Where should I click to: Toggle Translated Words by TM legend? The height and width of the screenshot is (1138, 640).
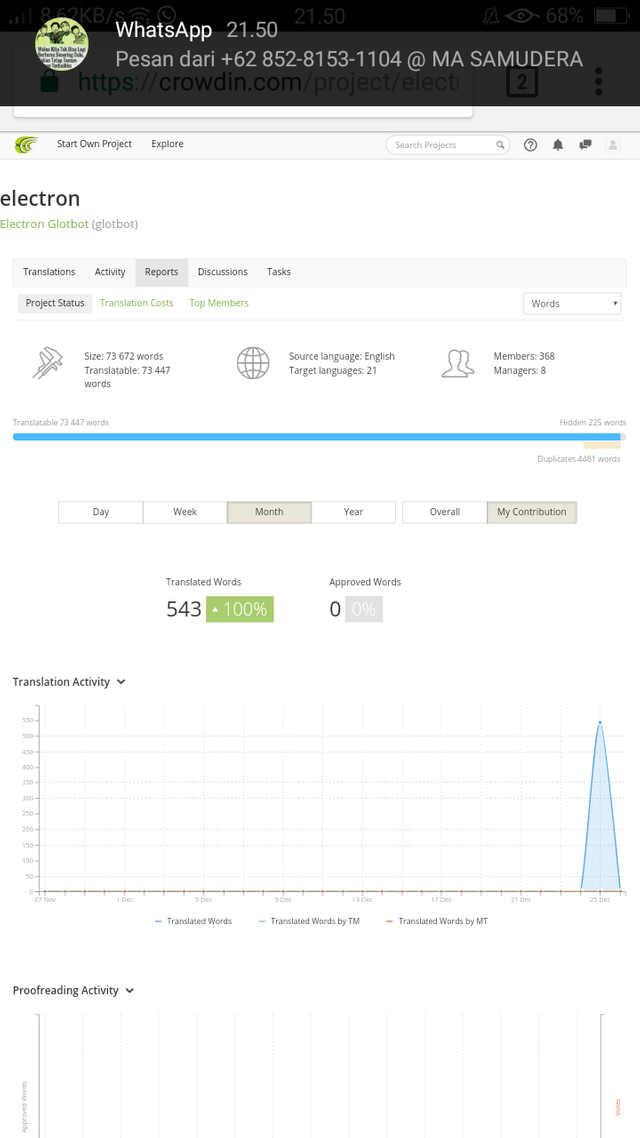click(x=309, y=920)
